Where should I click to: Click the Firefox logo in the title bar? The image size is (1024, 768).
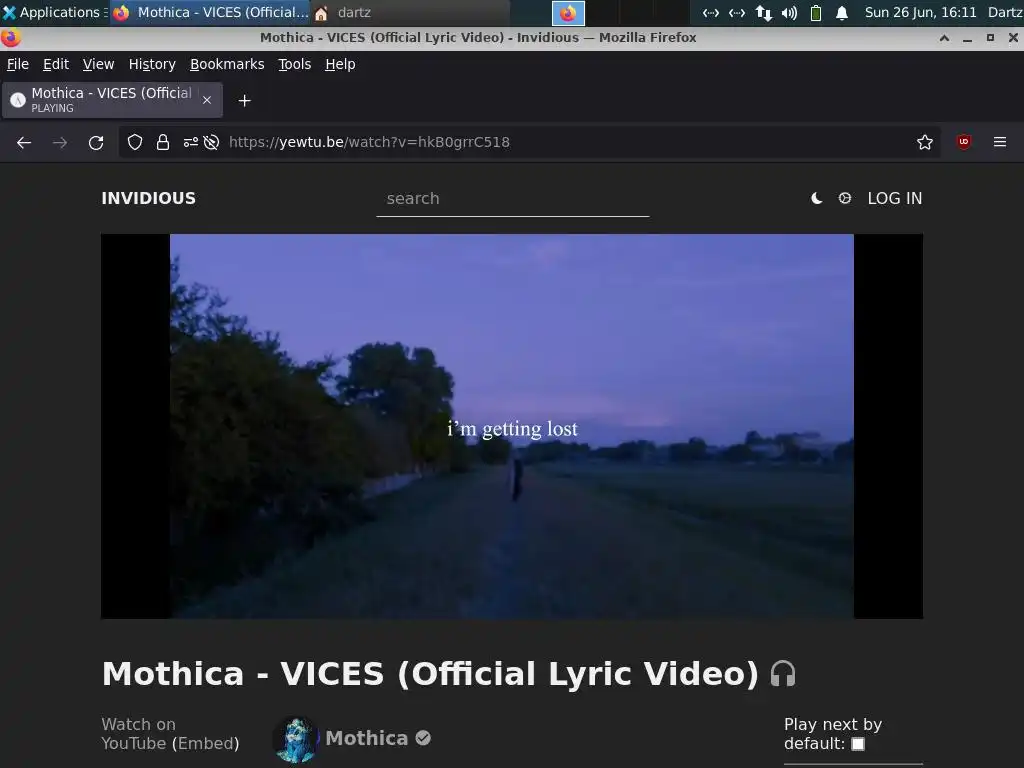pyautogui.click(x=10, y=38)
